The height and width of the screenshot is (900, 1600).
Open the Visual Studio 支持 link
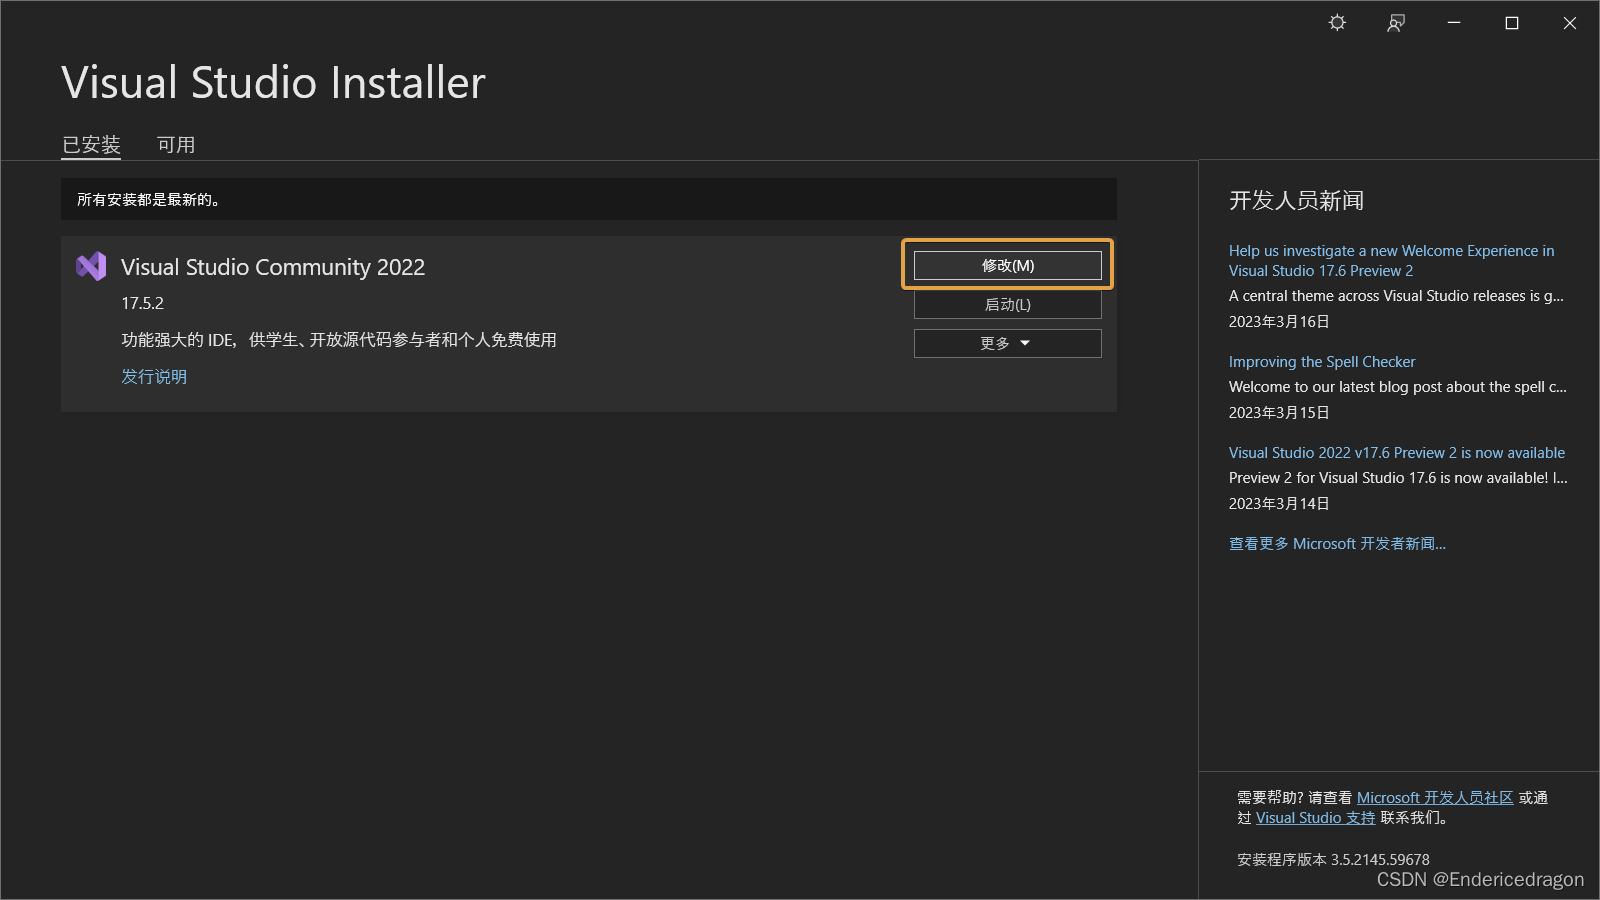[x=1314, y=817]
